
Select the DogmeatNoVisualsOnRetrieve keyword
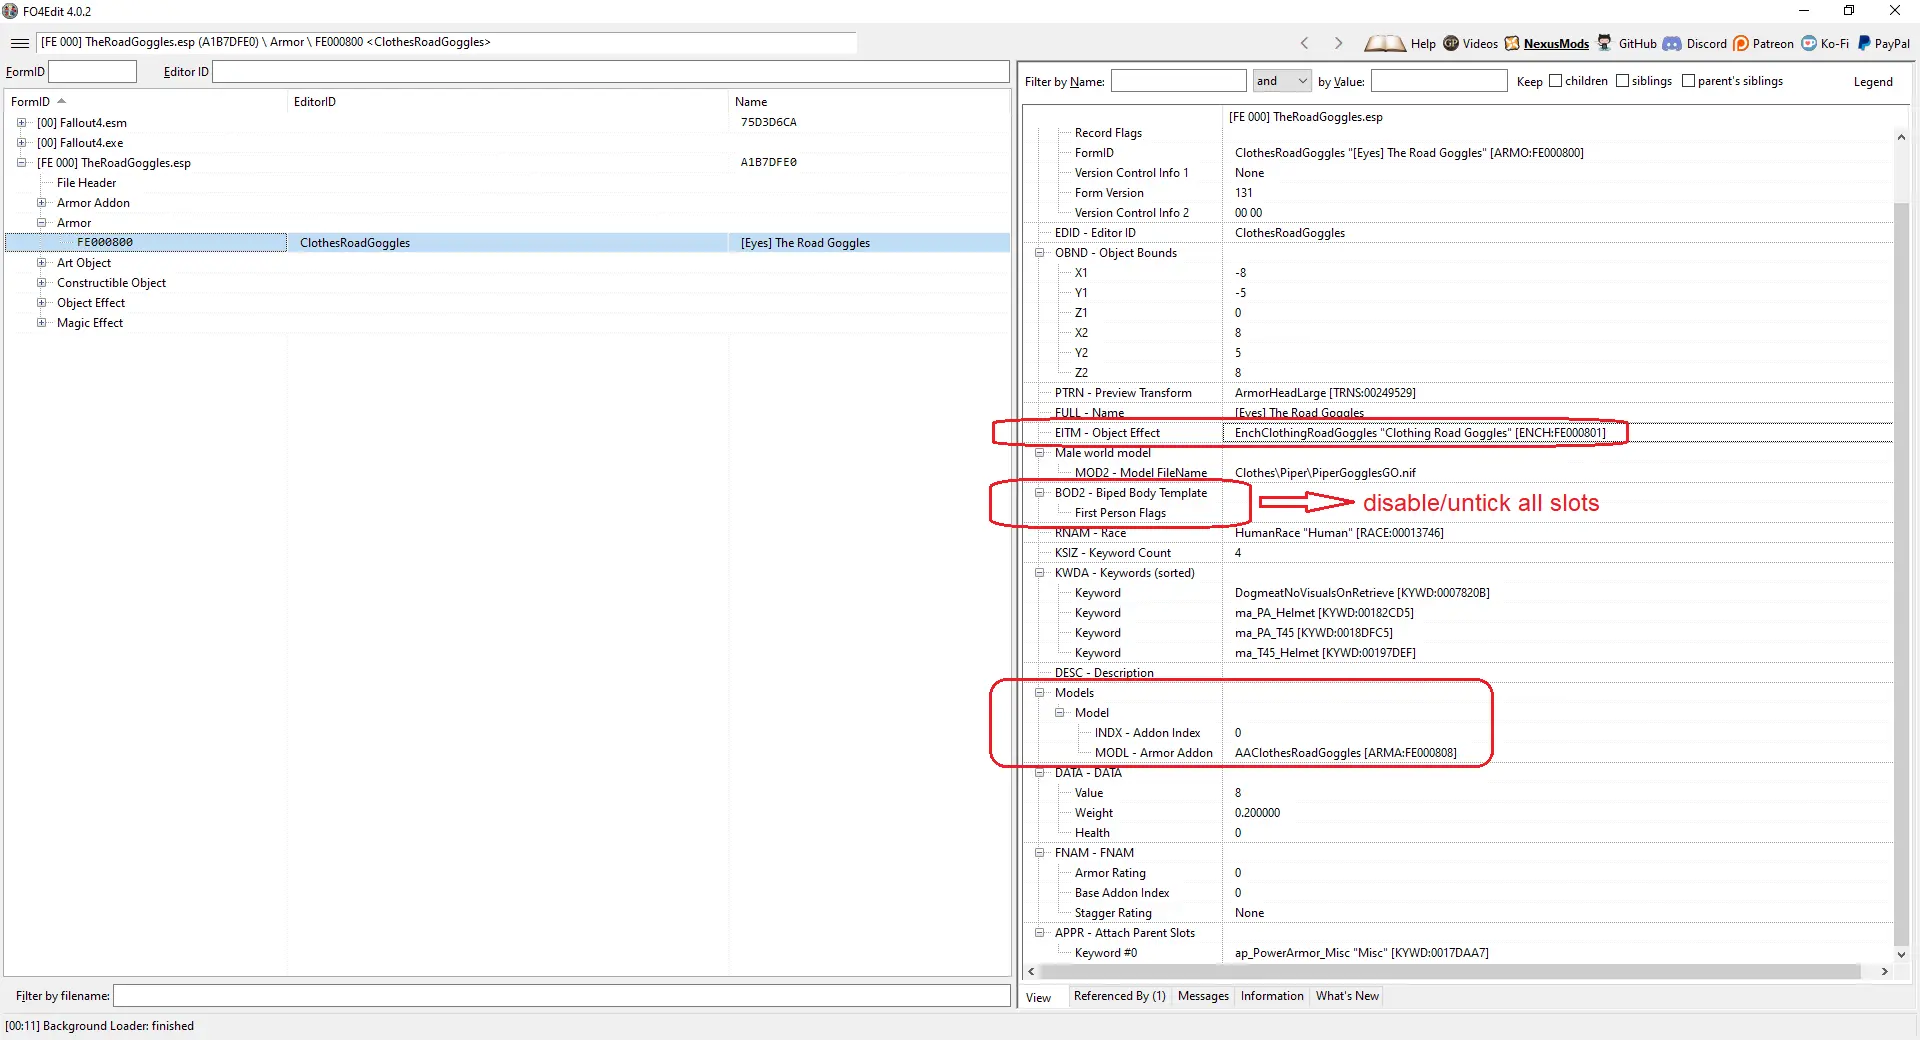point(1362,593)
